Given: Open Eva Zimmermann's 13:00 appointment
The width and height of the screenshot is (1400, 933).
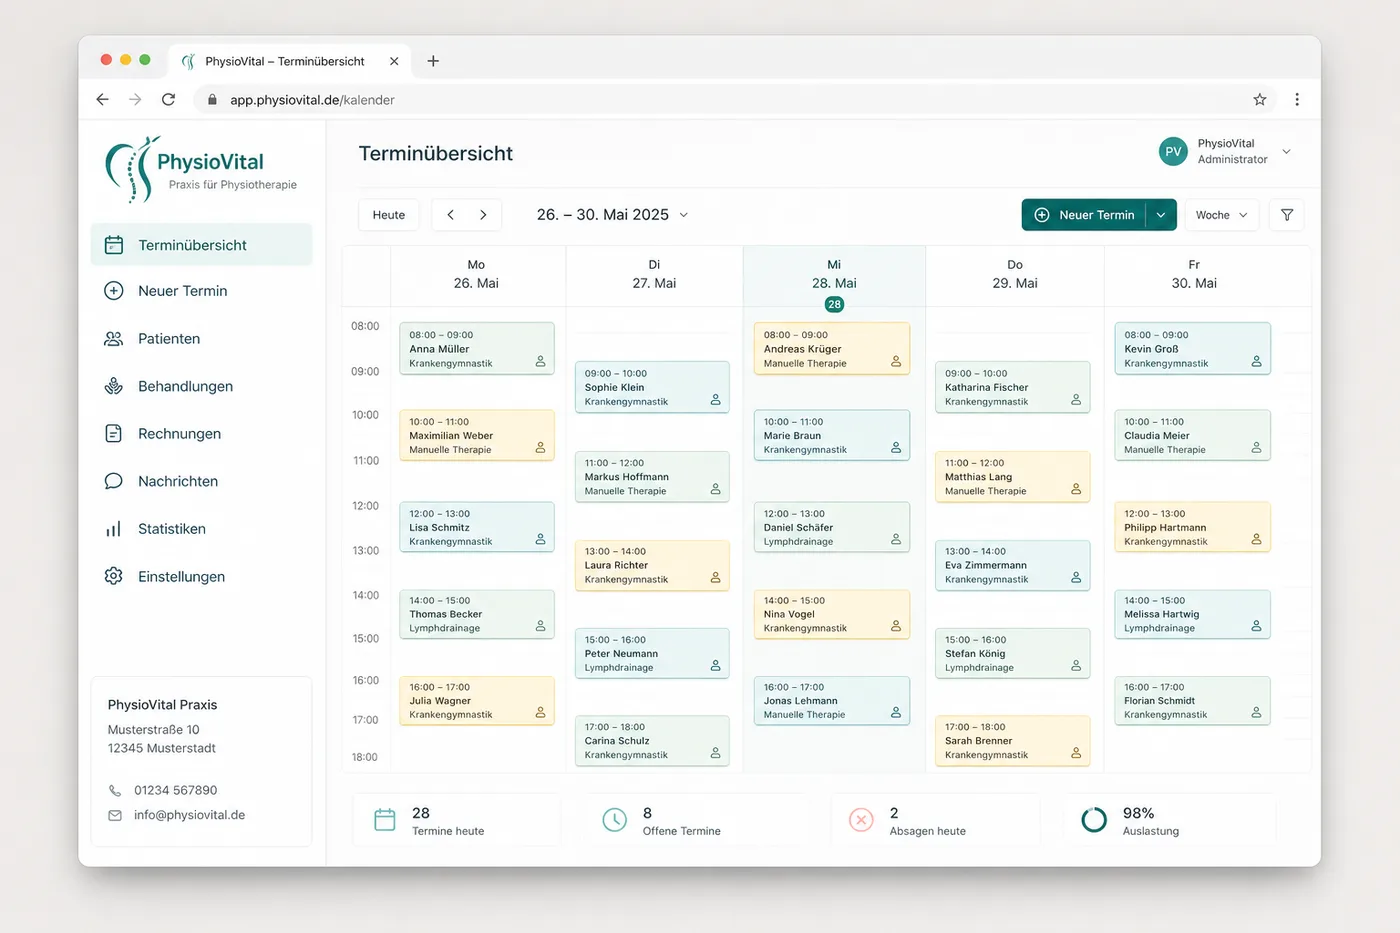Looking at the screenshot, I should pos(1012,565).
